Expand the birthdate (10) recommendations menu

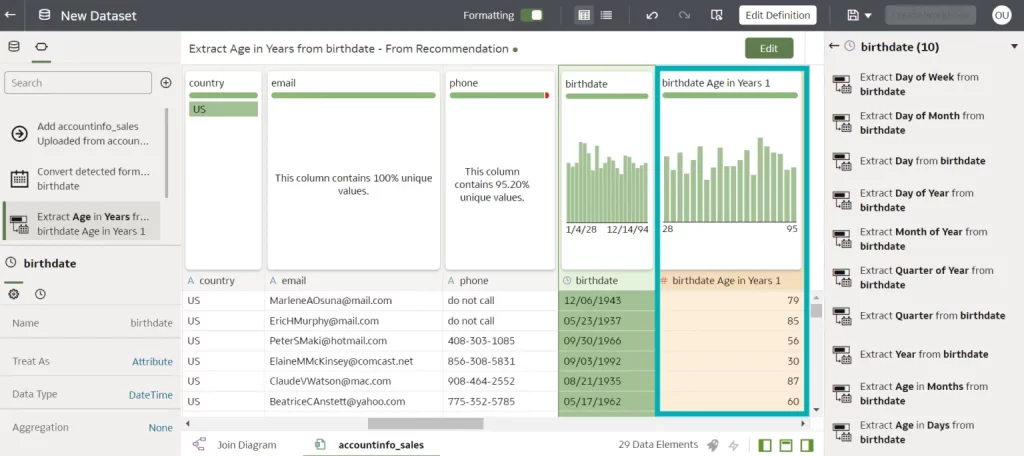point(1014,47)
